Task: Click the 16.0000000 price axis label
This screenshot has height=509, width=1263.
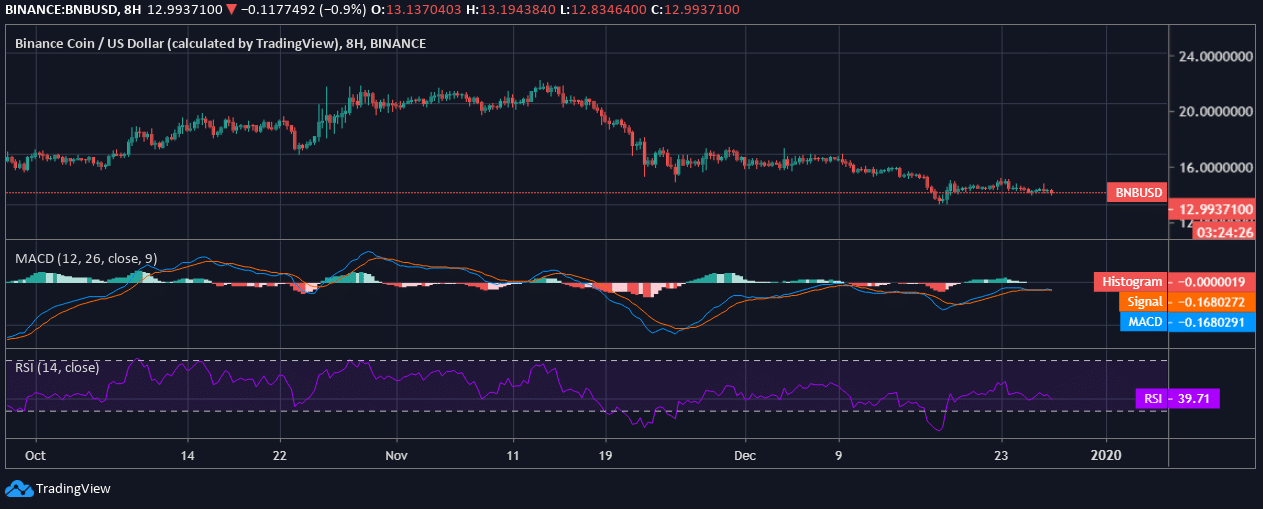Action: pyautogui.click(x=1215, y=168)
